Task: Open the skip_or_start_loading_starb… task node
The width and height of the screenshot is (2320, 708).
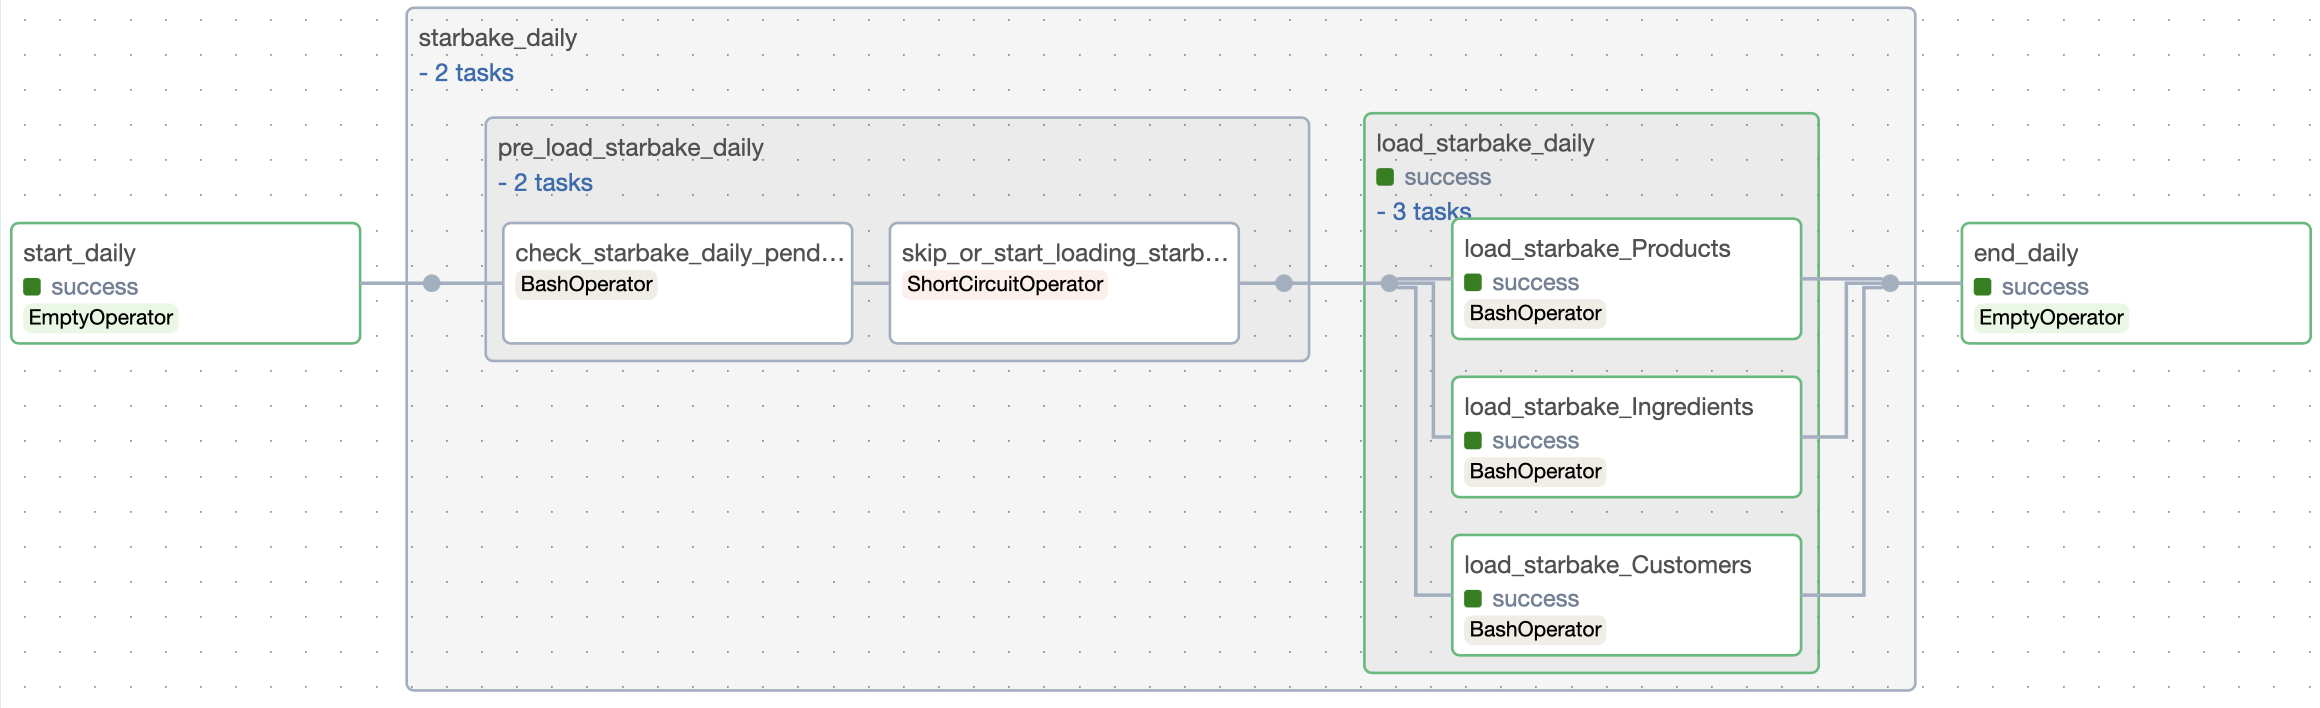Action: 1064,283
